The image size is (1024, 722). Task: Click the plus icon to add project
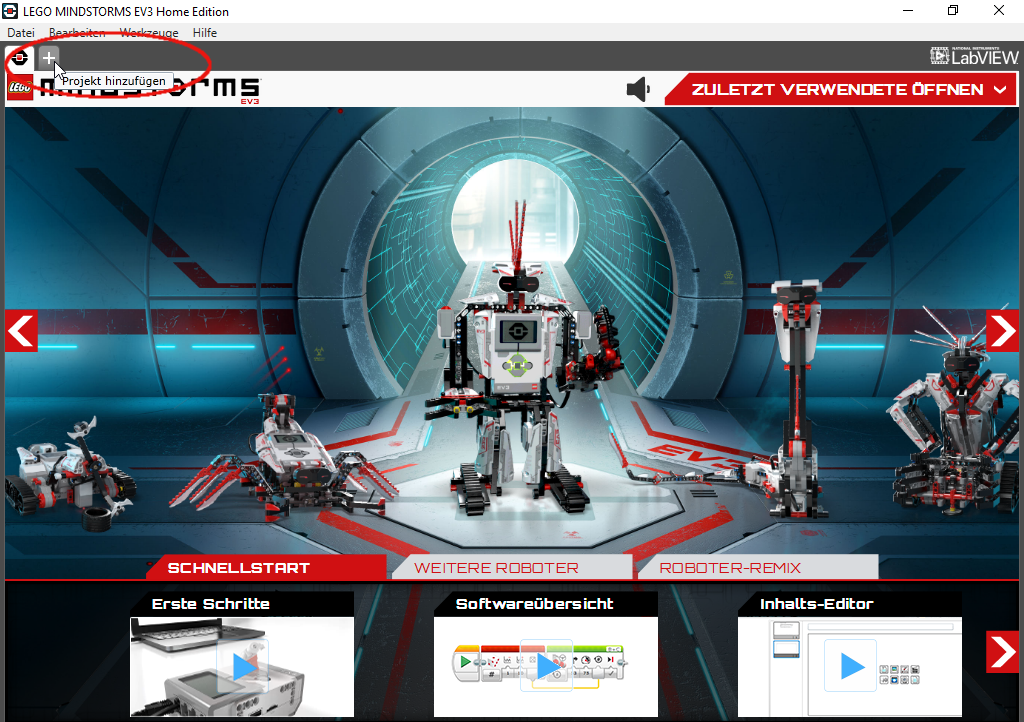[x=48, y=58]
